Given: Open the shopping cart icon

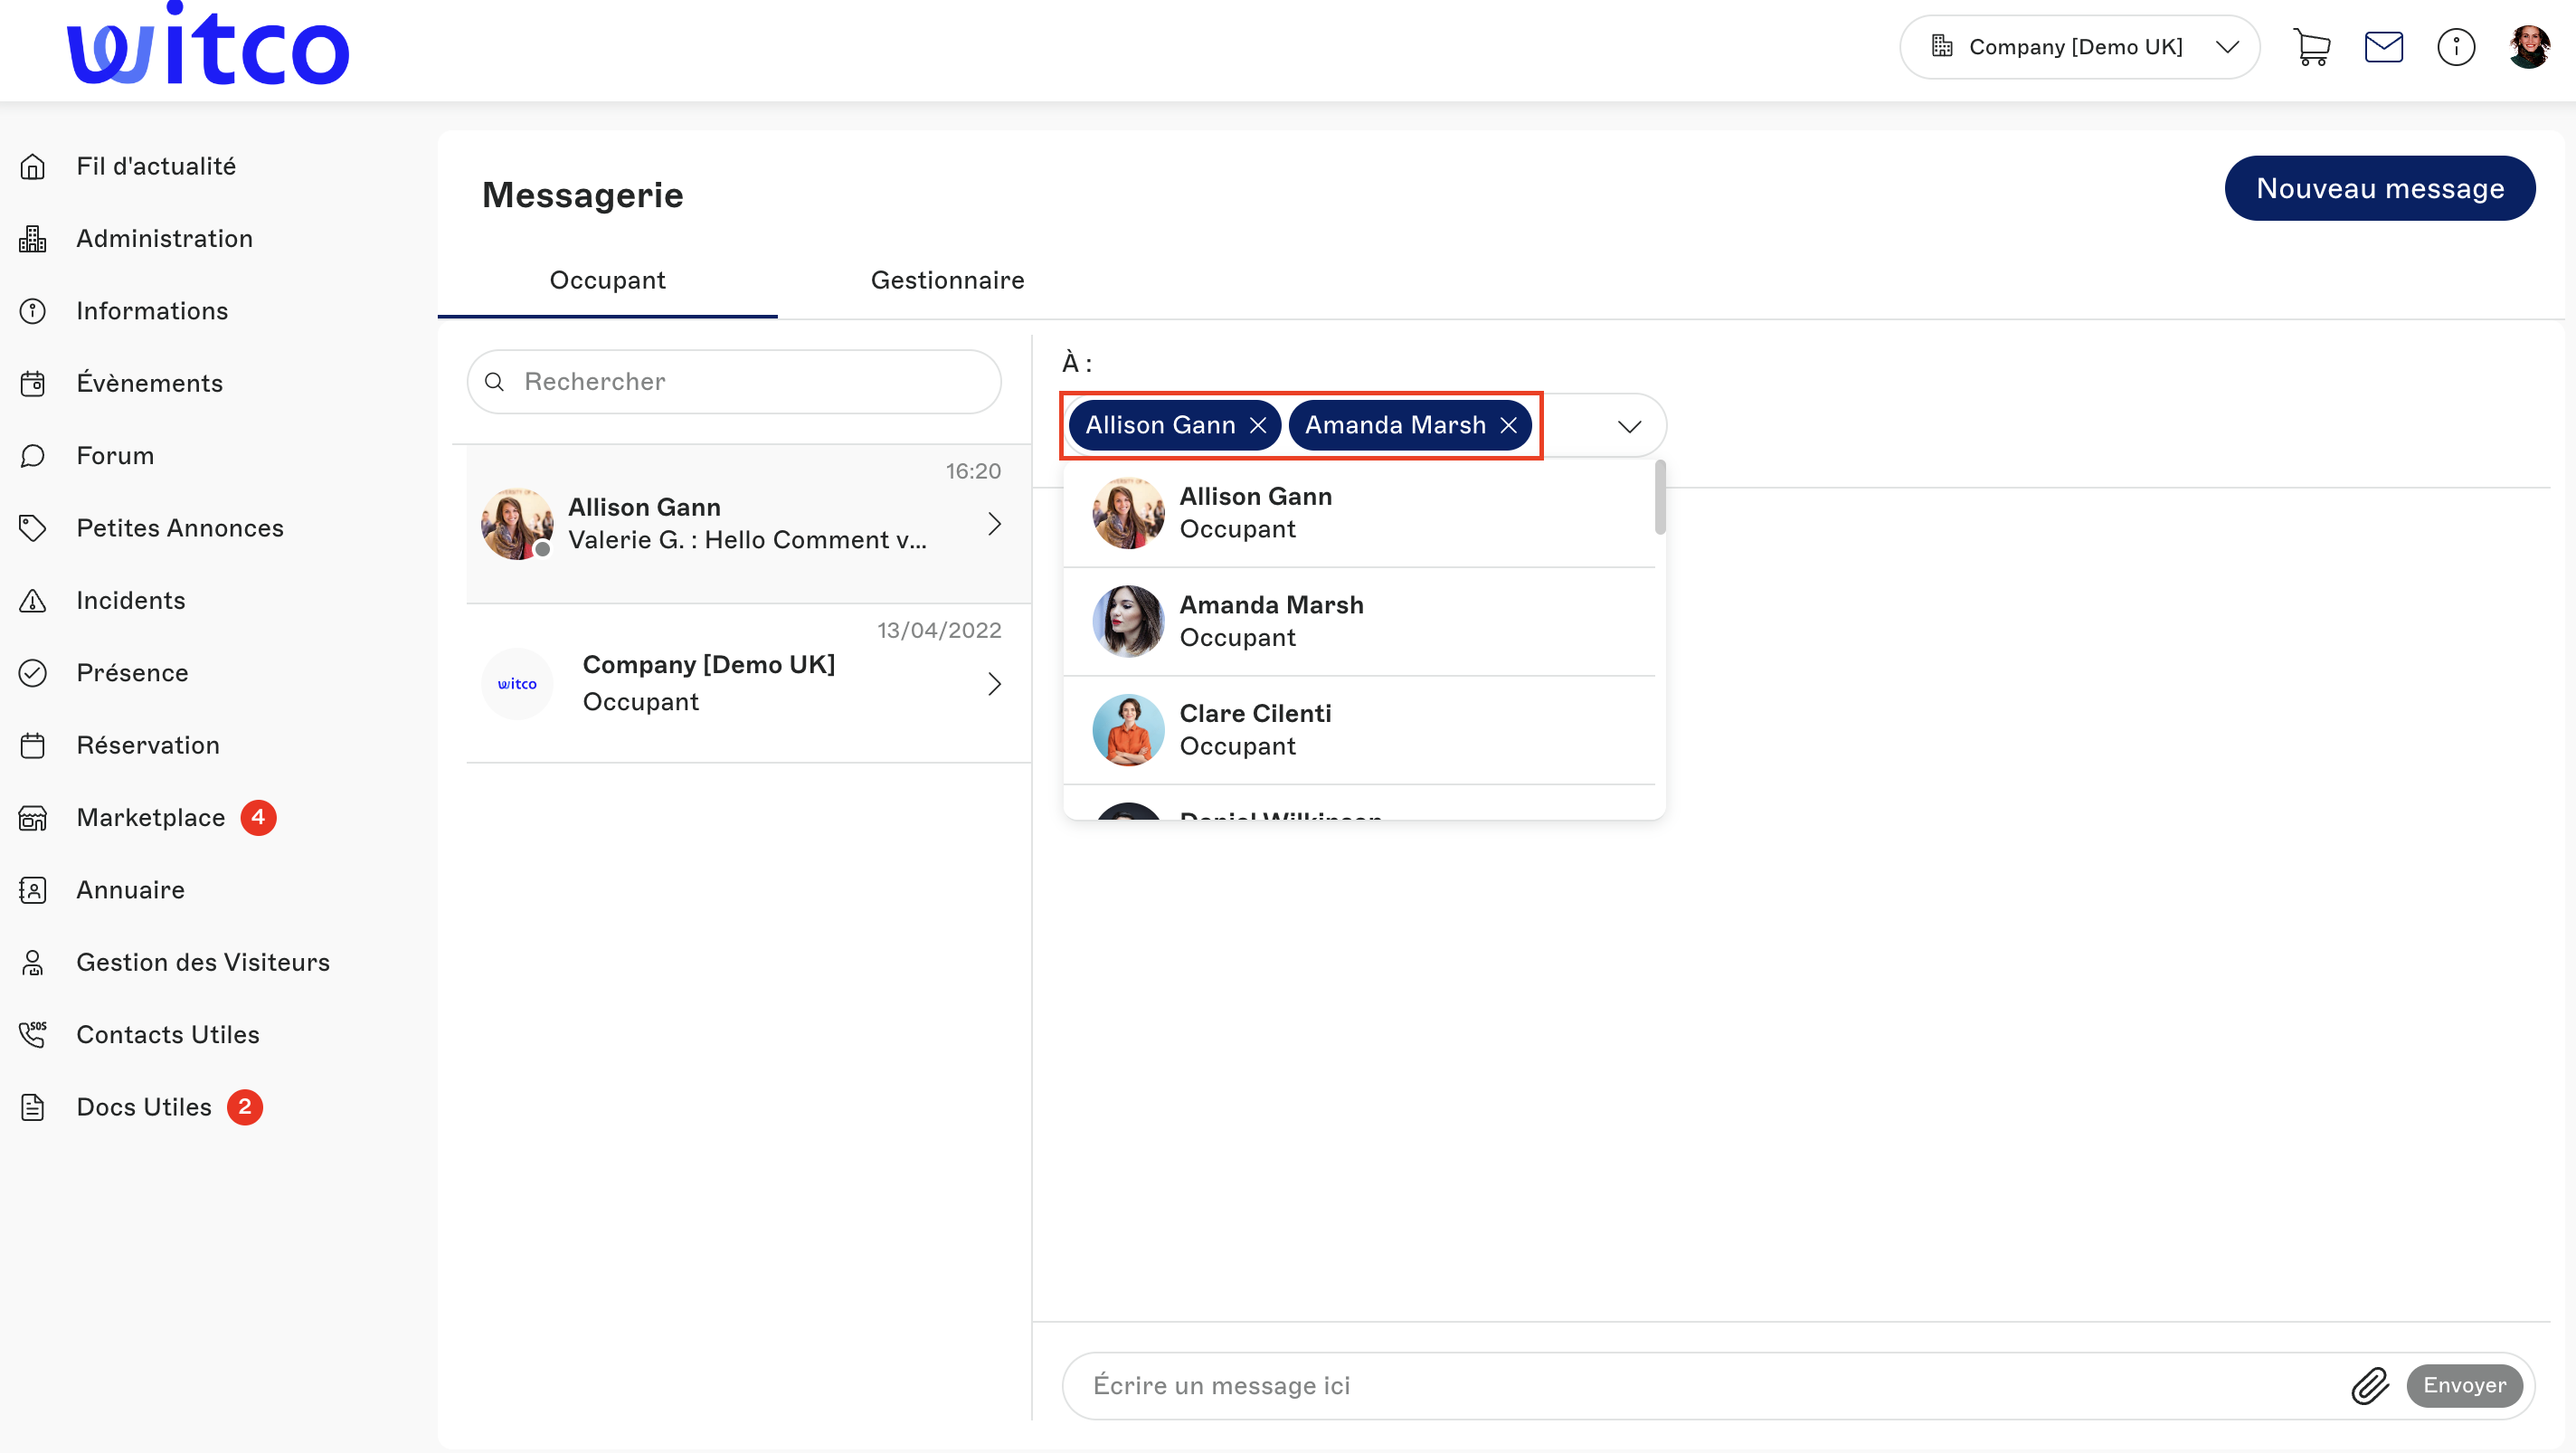Looking at the screenshot, I should pyautogui.click(x=2311, y=47).
